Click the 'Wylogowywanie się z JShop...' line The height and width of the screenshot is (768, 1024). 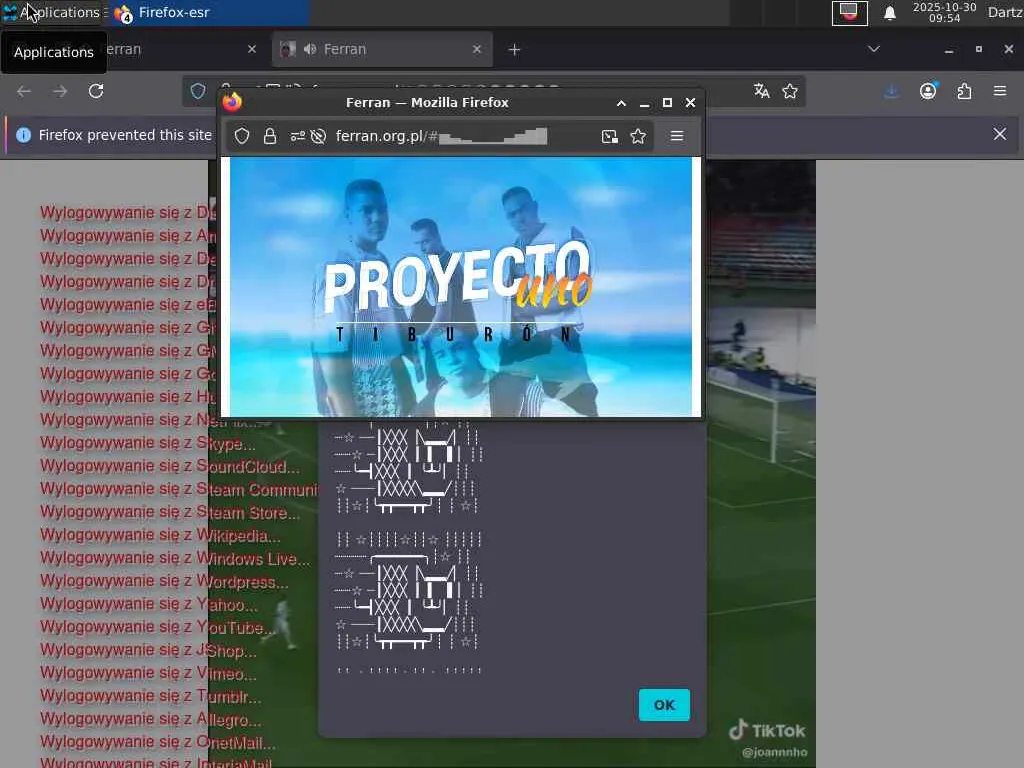(x=148, y=650)
